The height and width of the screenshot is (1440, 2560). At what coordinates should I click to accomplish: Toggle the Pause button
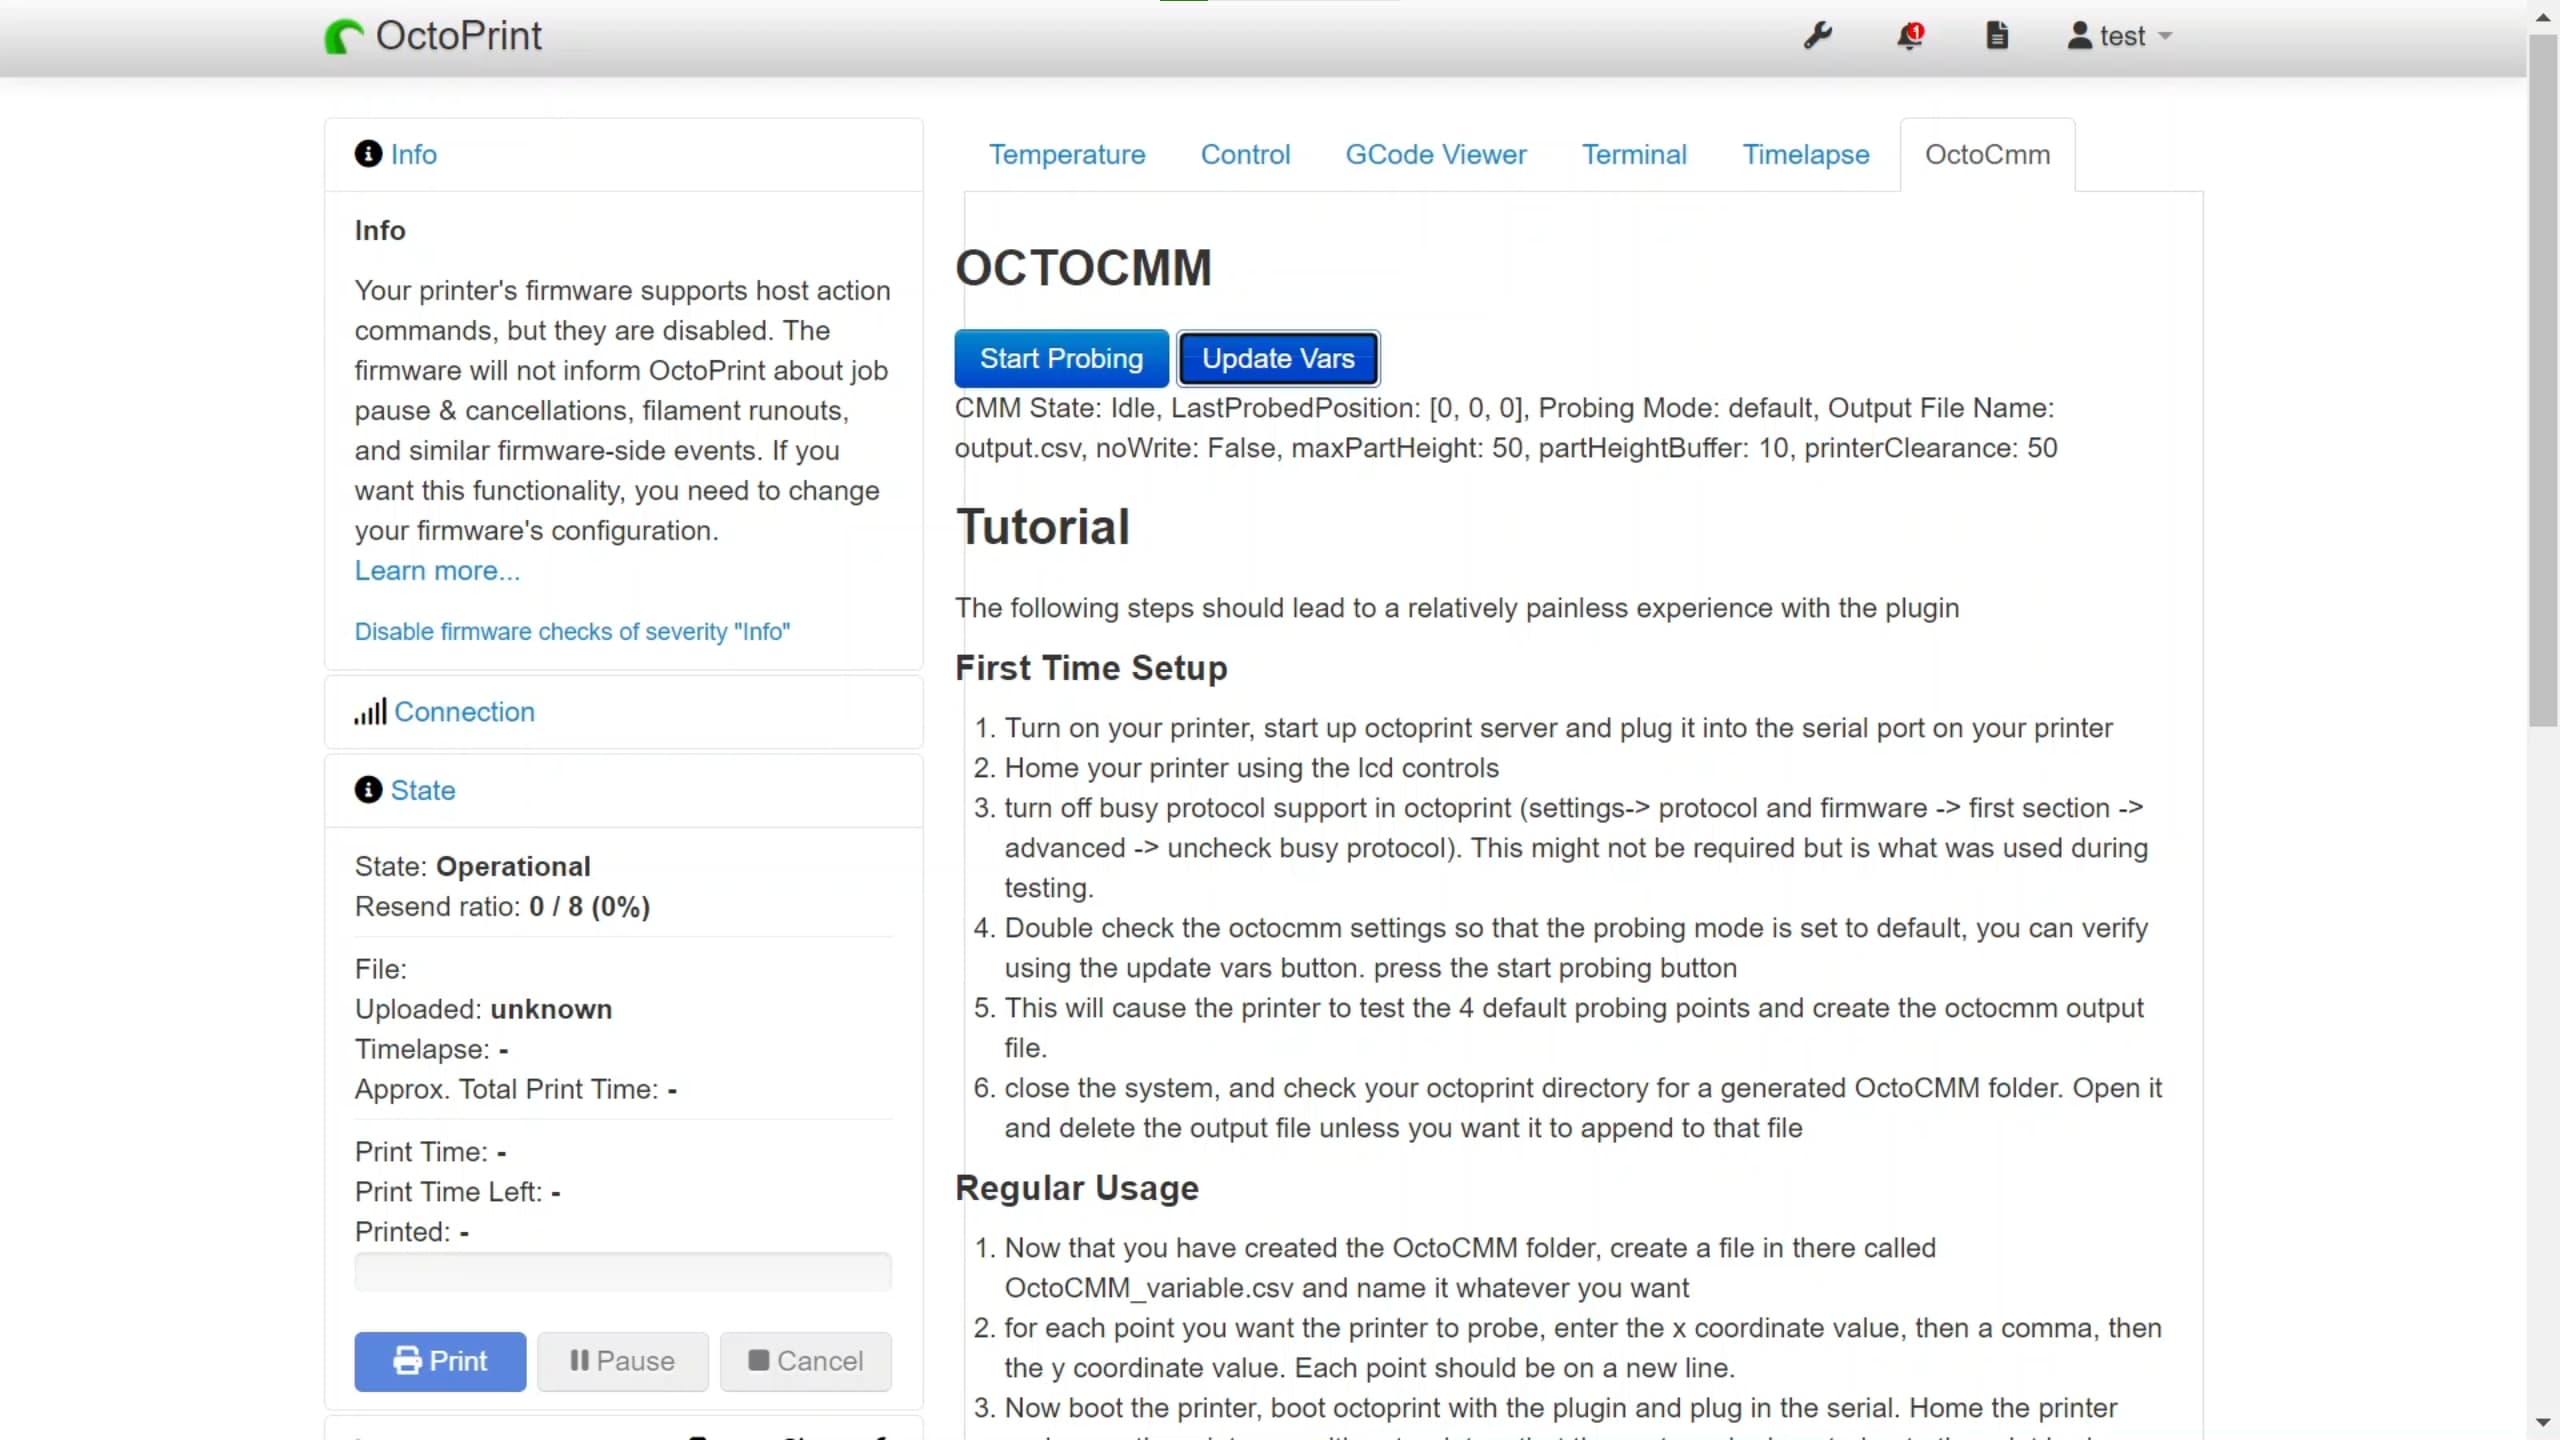tap(622, 1359)
